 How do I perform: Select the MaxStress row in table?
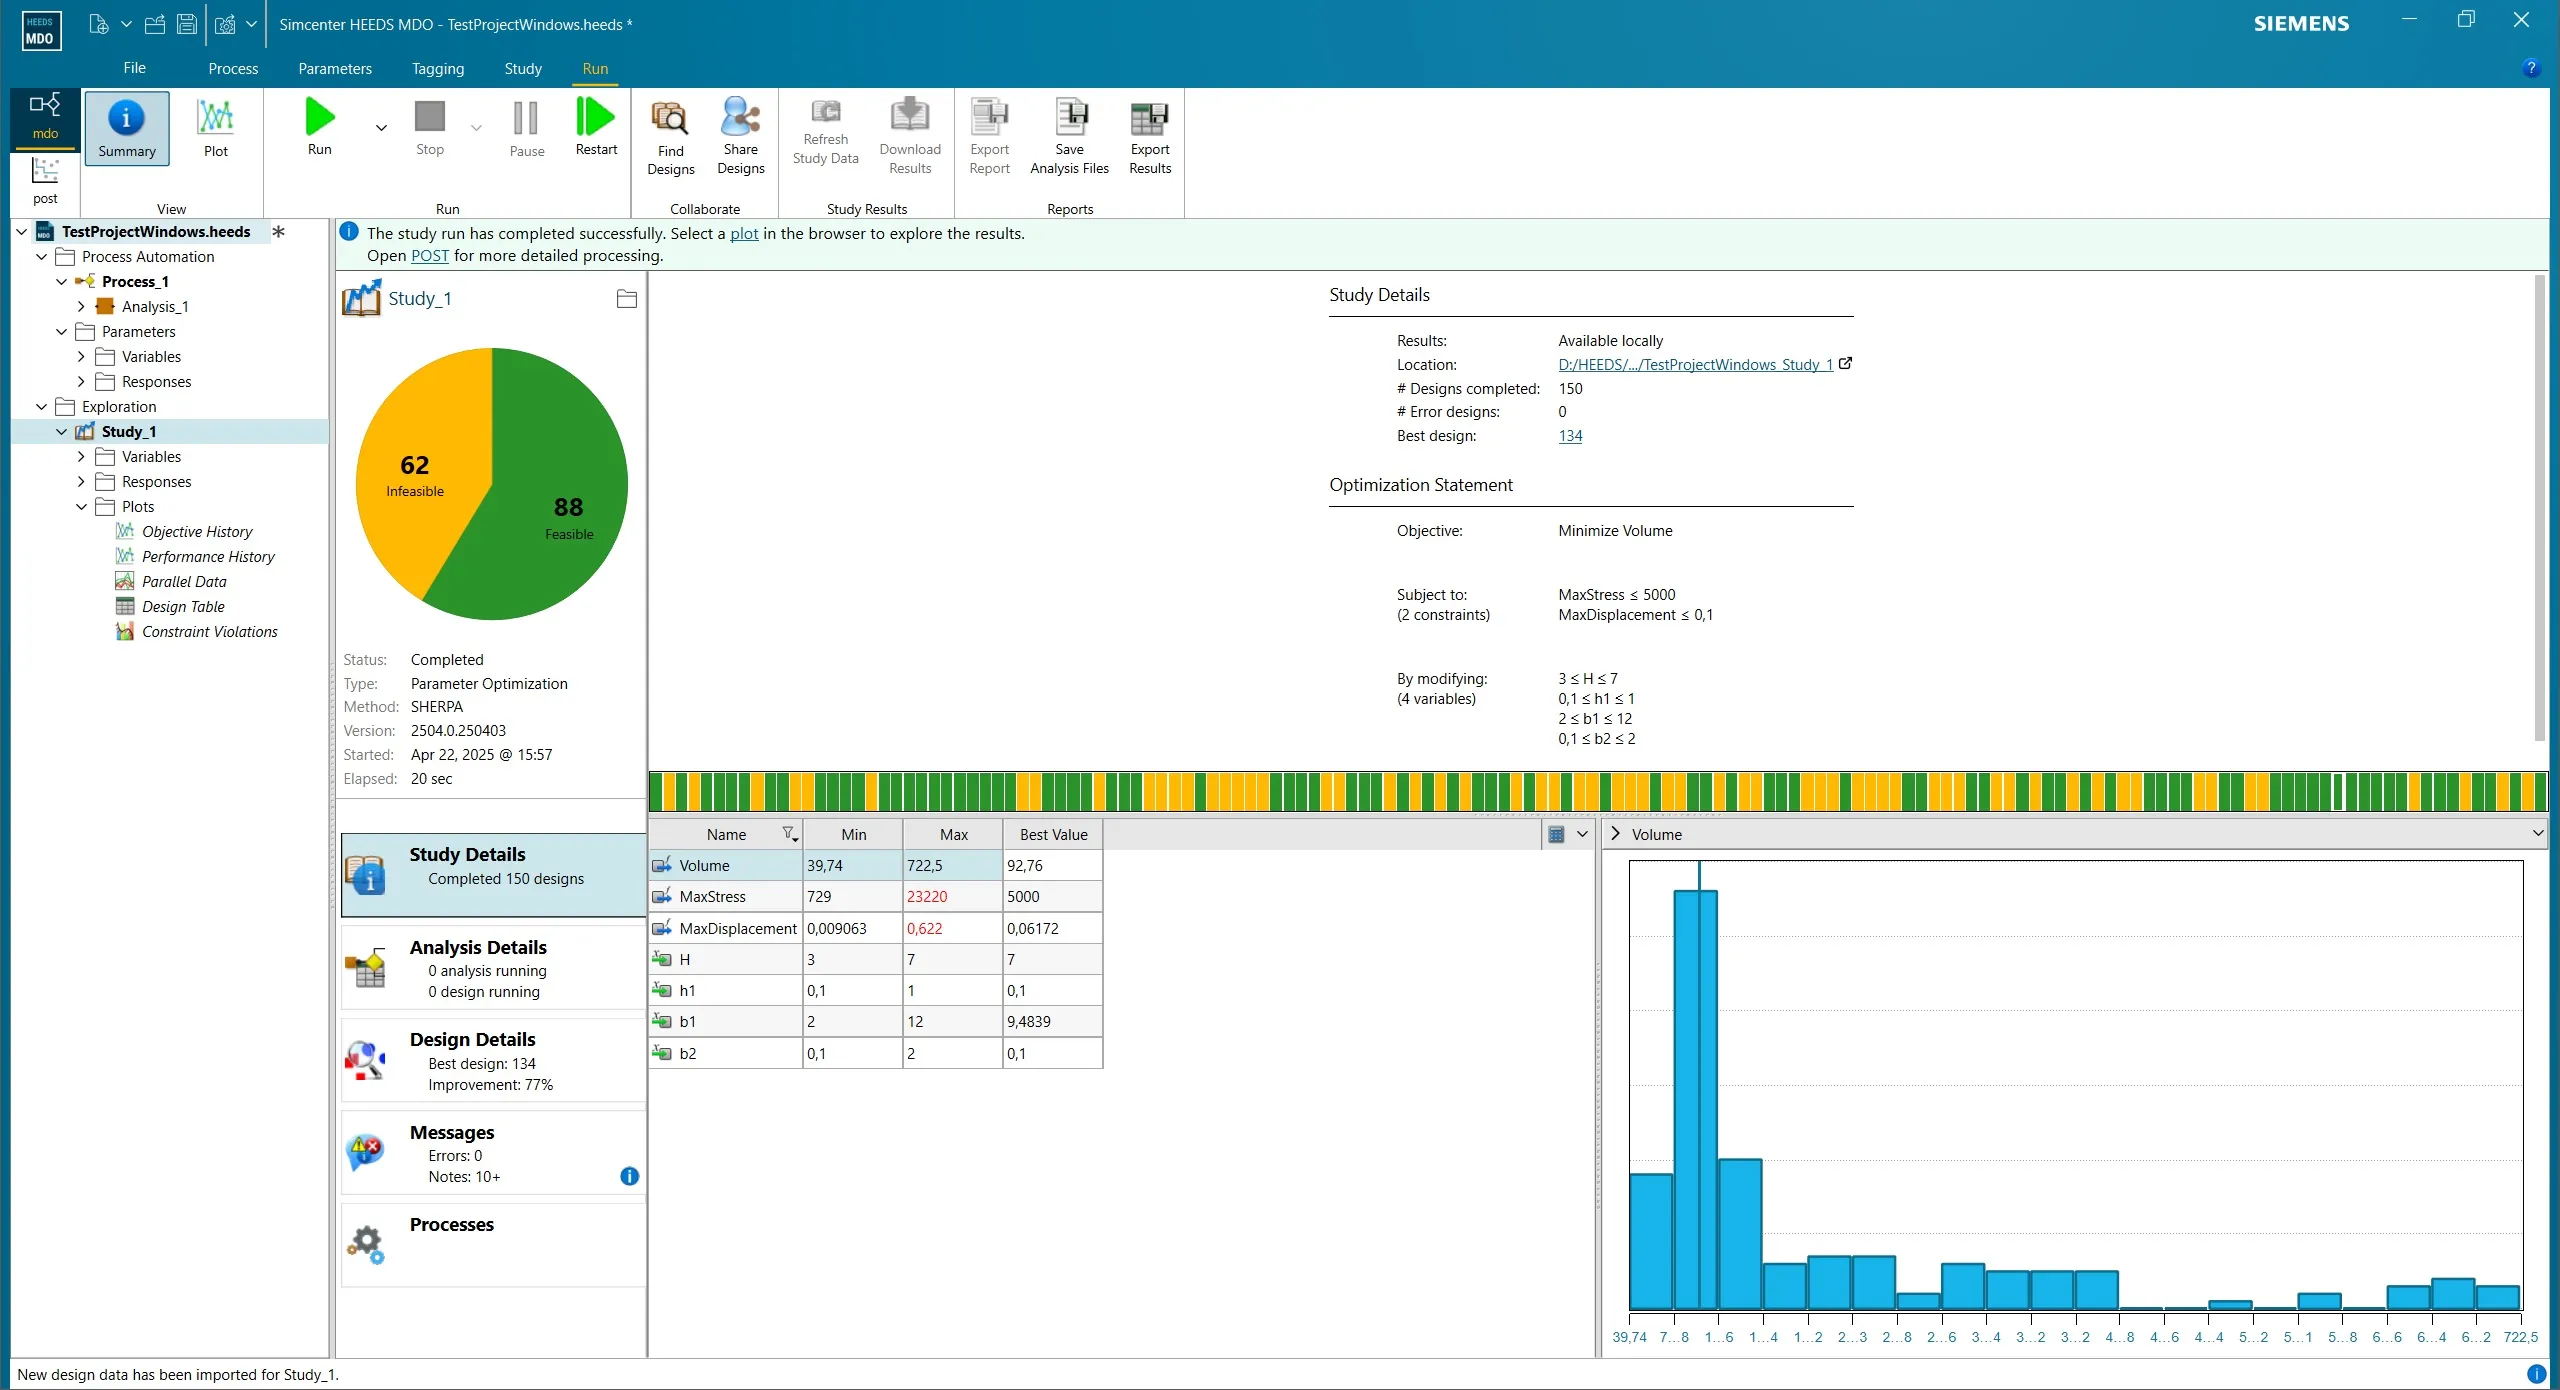875,897
